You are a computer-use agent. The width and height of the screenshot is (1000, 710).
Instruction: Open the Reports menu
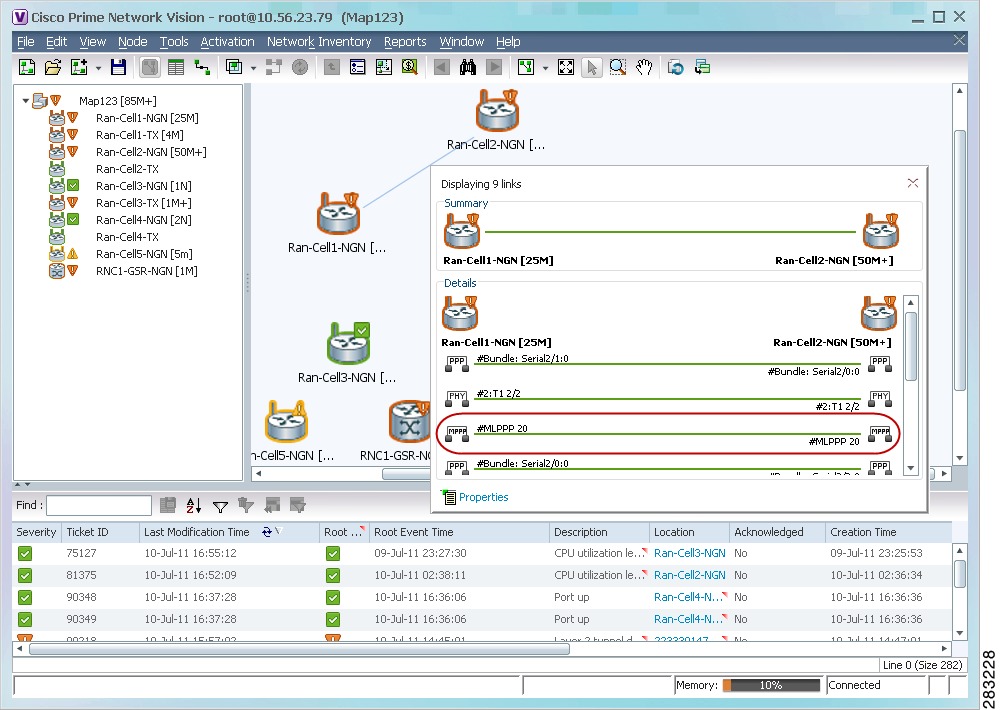(405, 41)
